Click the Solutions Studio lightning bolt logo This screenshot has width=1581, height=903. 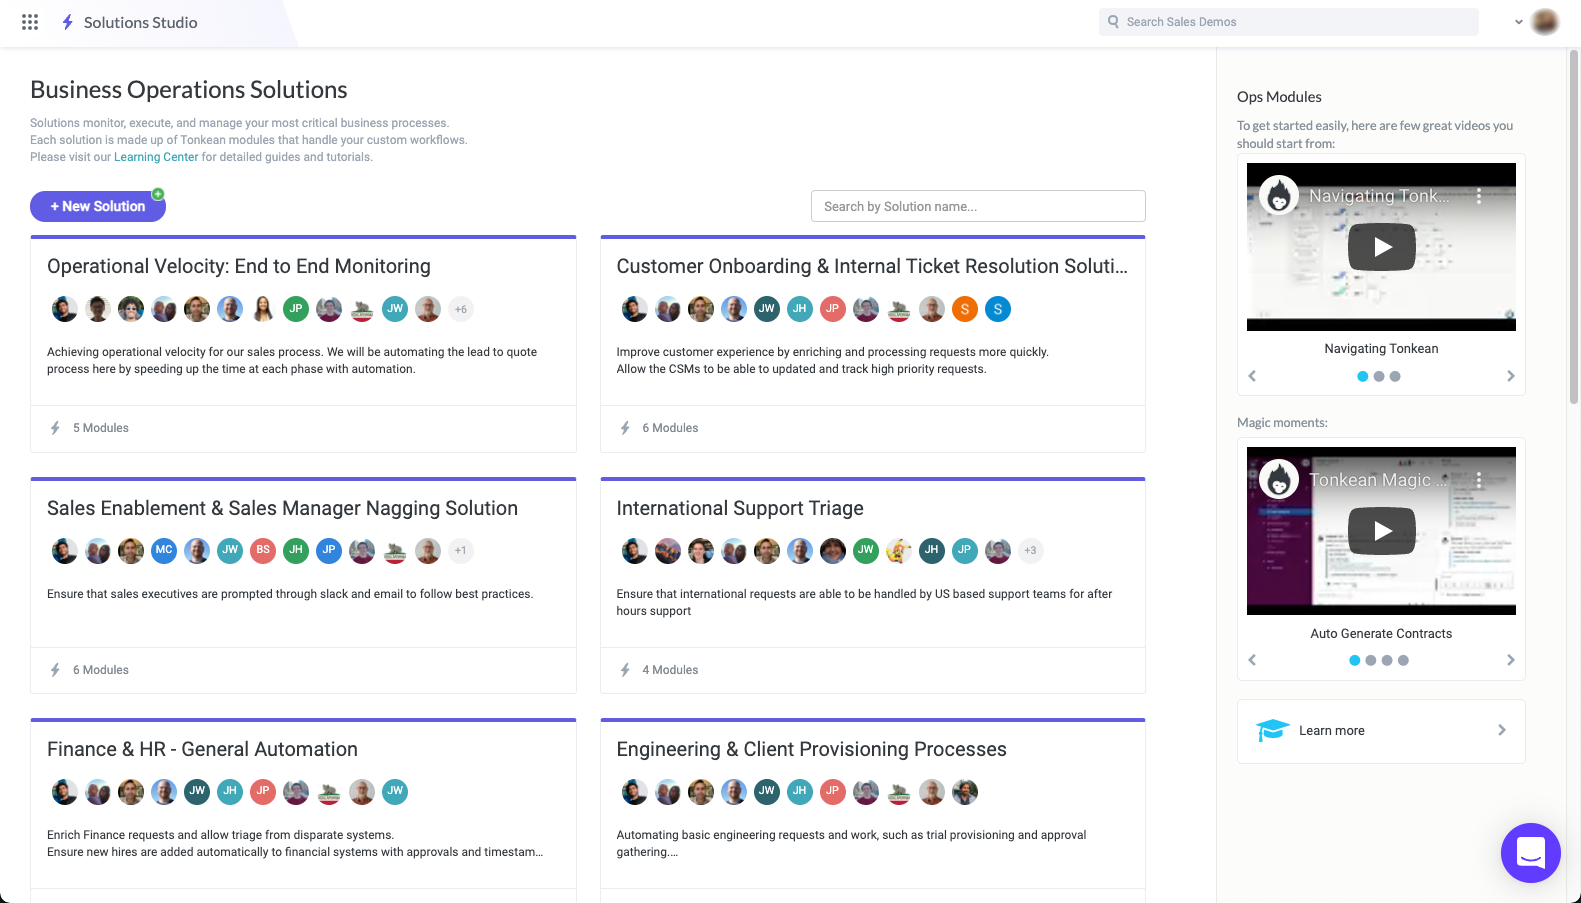point(67,22)
